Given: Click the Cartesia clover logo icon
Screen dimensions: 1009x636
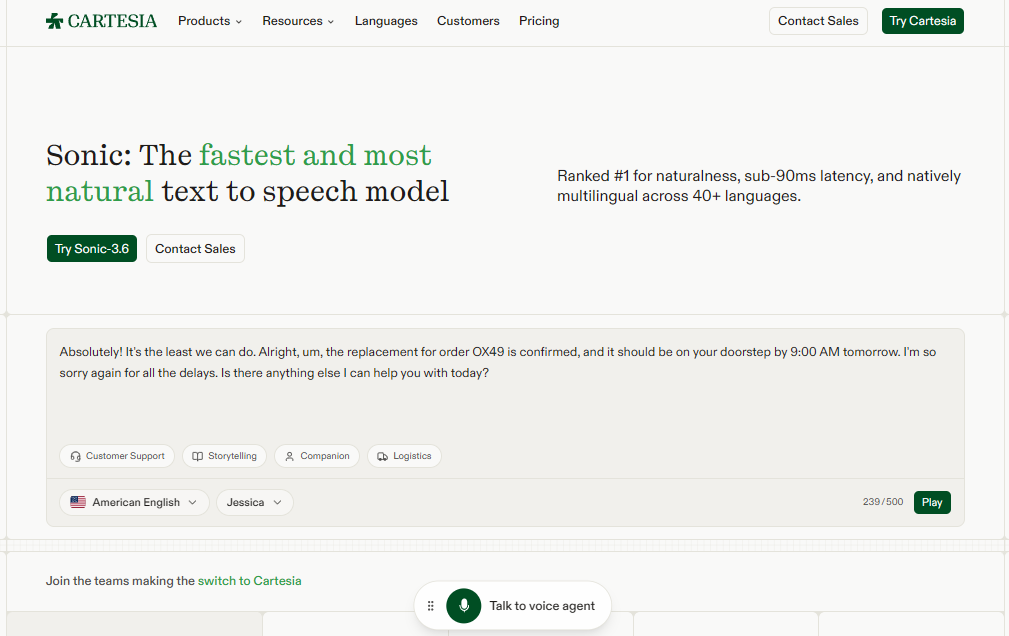Looking at the screenshot, I should (x=54, y=21).
